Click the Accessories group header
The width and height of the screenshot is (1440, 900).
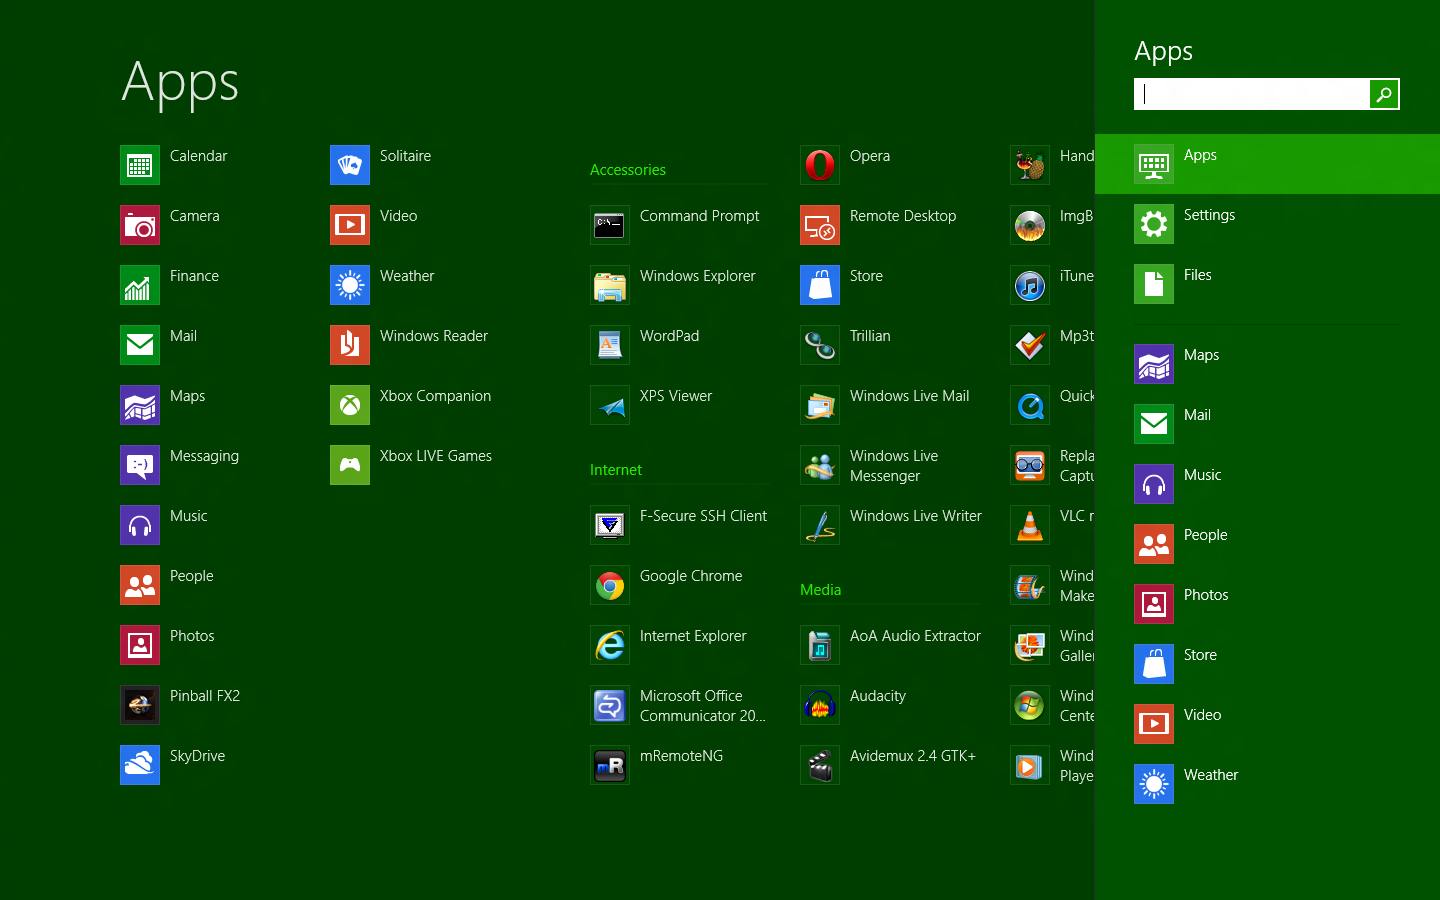[628, 170]
